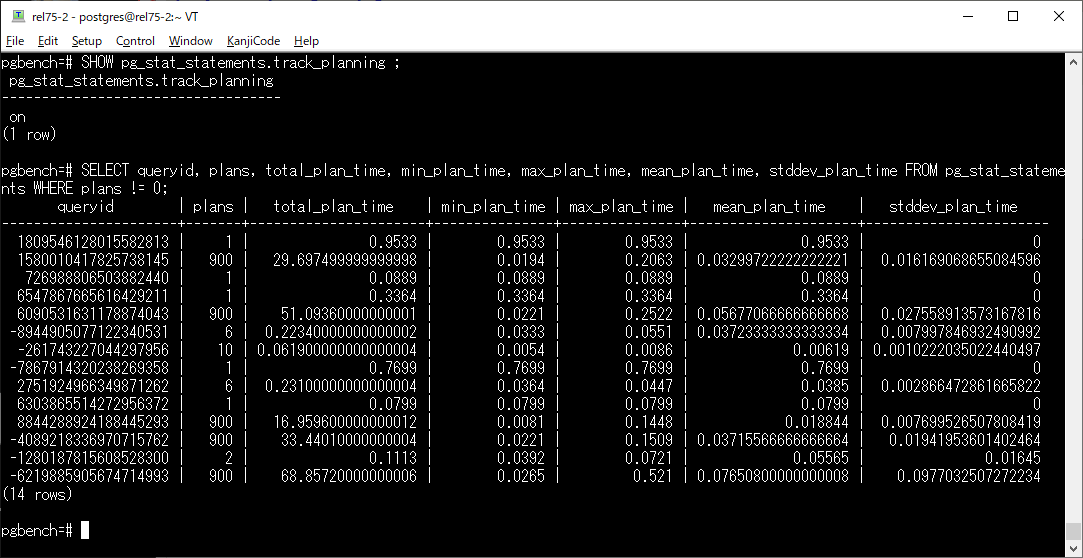
Task: Close the rel75-2 terminal window
Action: 1059,17
